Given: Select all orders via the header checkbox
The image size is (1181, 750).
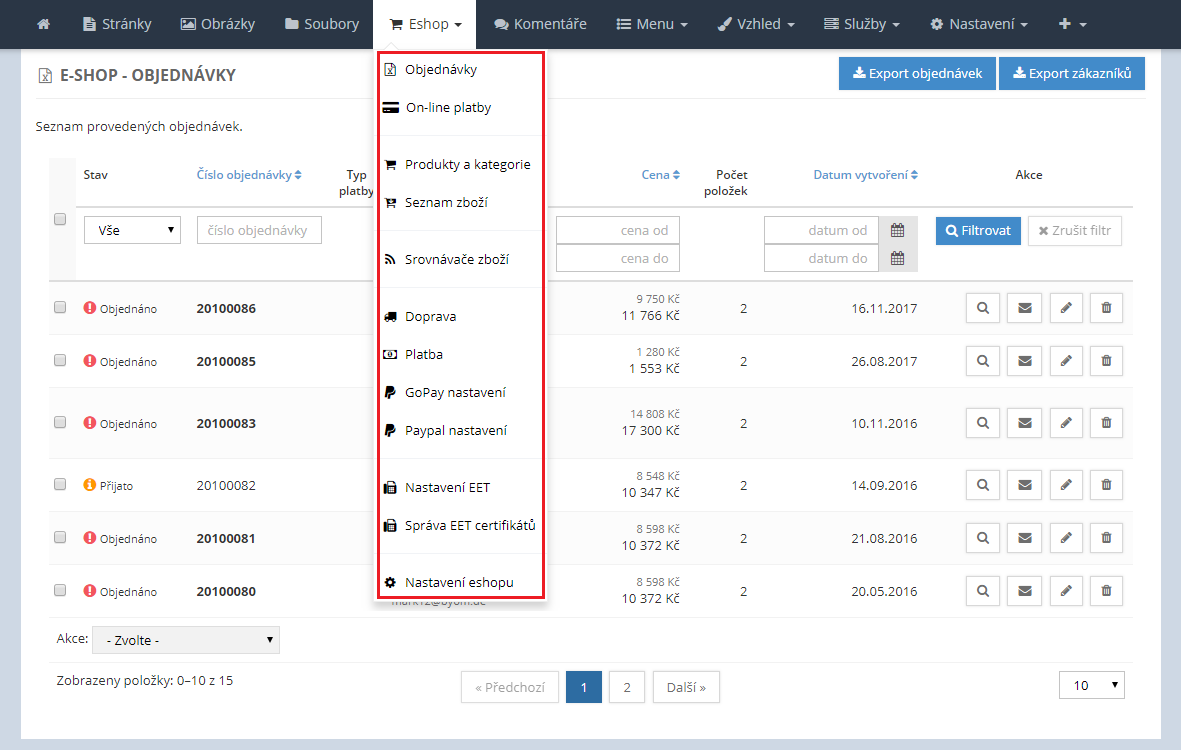Looking at the screenshot, I should [x=60, y=219].
